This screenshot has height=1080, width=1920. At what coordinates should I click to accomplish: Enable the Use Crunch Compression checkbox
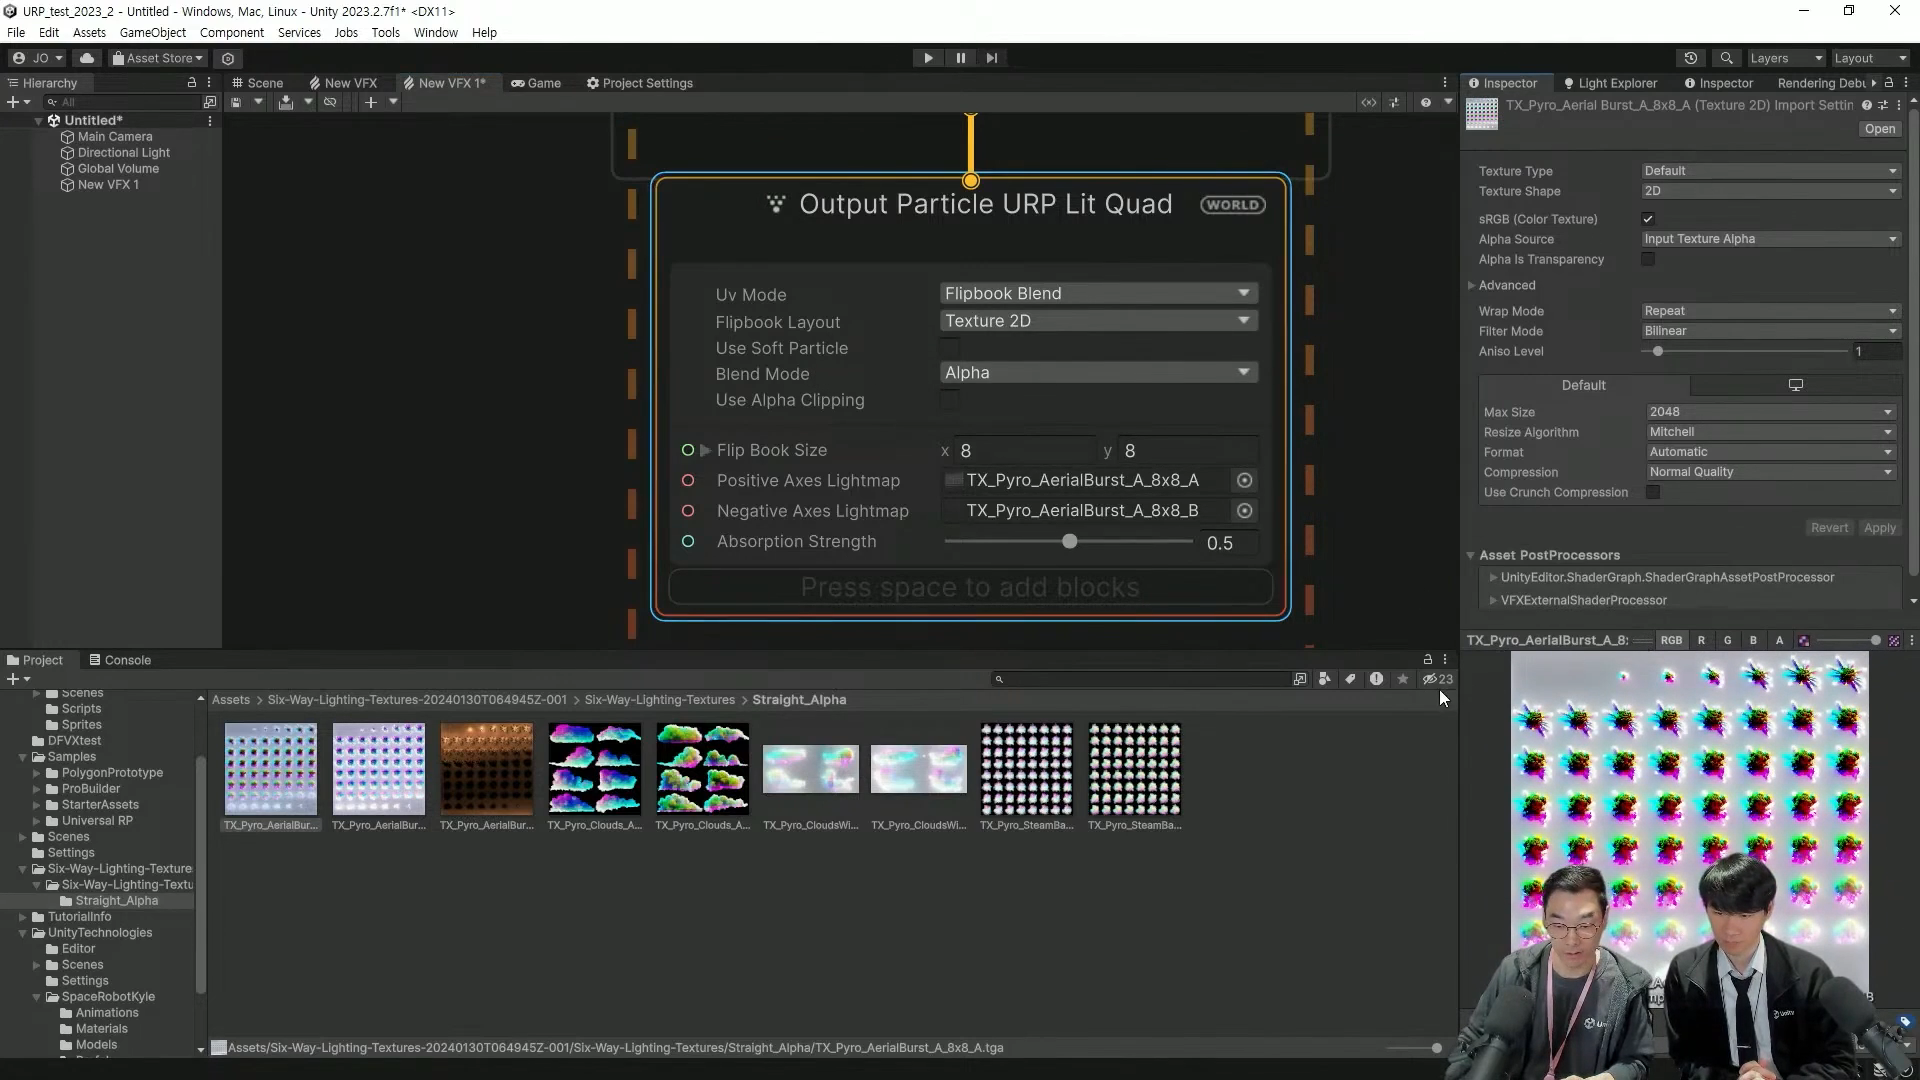coord(1653,493)
